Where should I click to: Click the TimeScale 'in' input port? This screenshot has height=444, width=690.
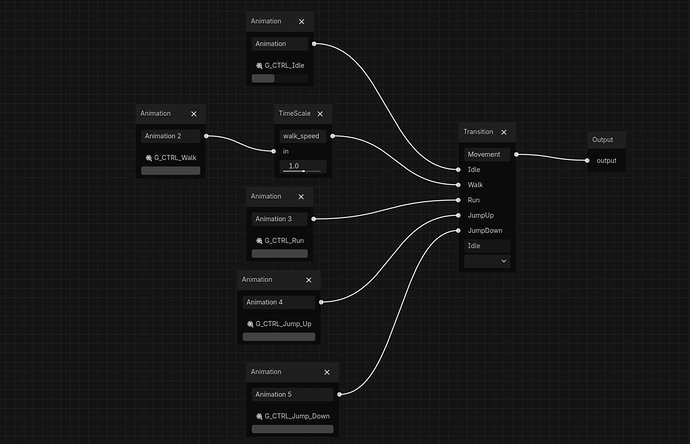(x=274, y=151)
